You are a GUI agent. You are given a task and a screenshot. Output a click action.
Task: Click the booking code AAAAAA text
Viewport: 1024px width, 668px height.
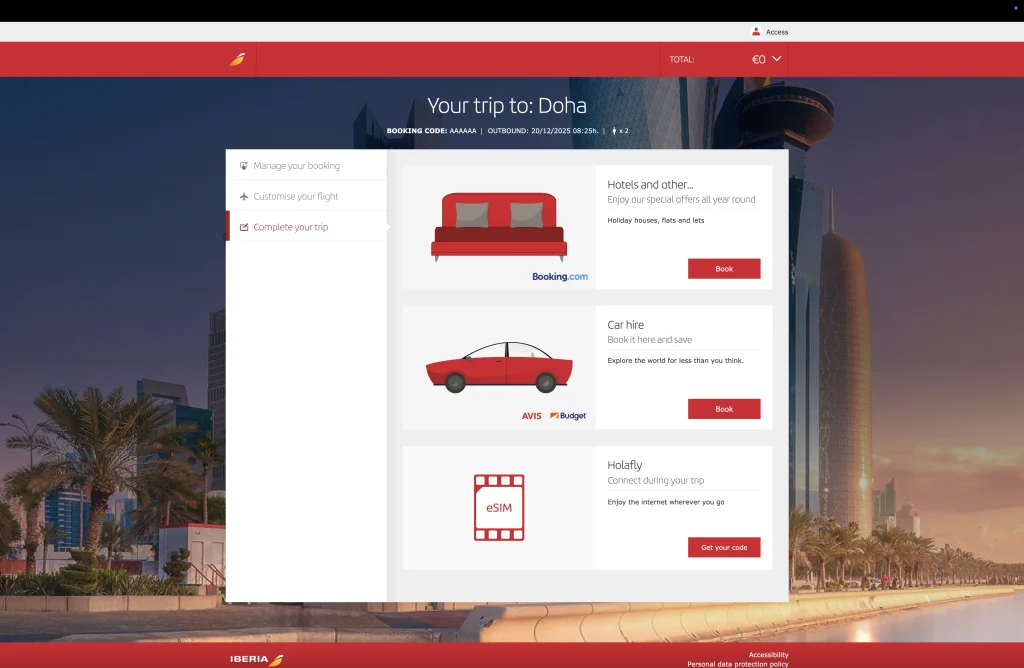coord(462,131)
